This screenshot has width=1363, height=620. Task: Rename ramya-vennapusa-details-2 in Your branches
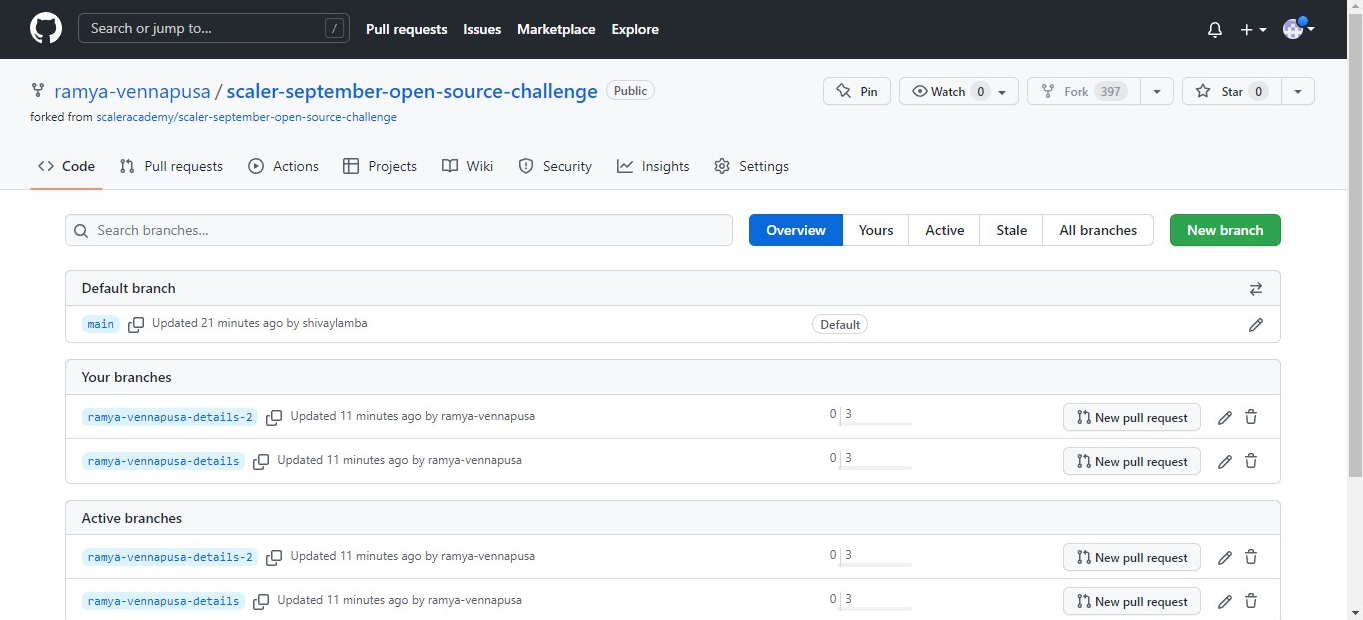tap(1225, 417)
